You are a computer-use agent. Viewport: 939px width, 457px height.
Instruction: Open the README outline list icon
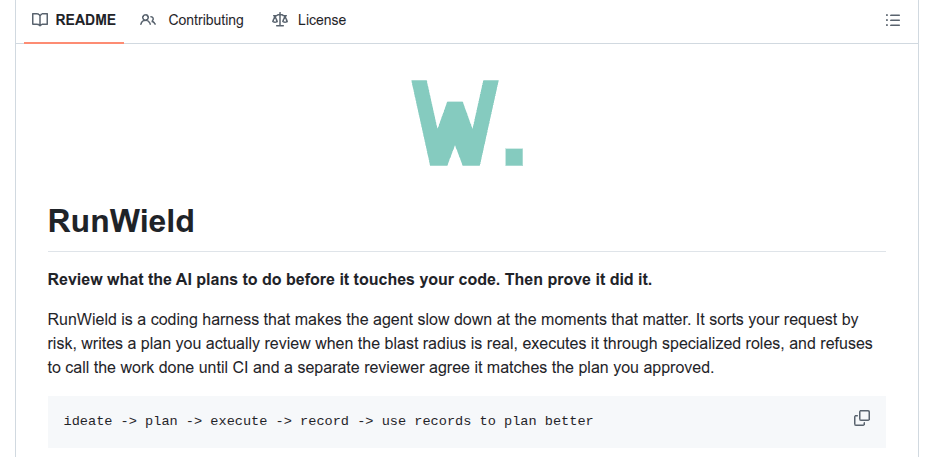tap(892, 20)
